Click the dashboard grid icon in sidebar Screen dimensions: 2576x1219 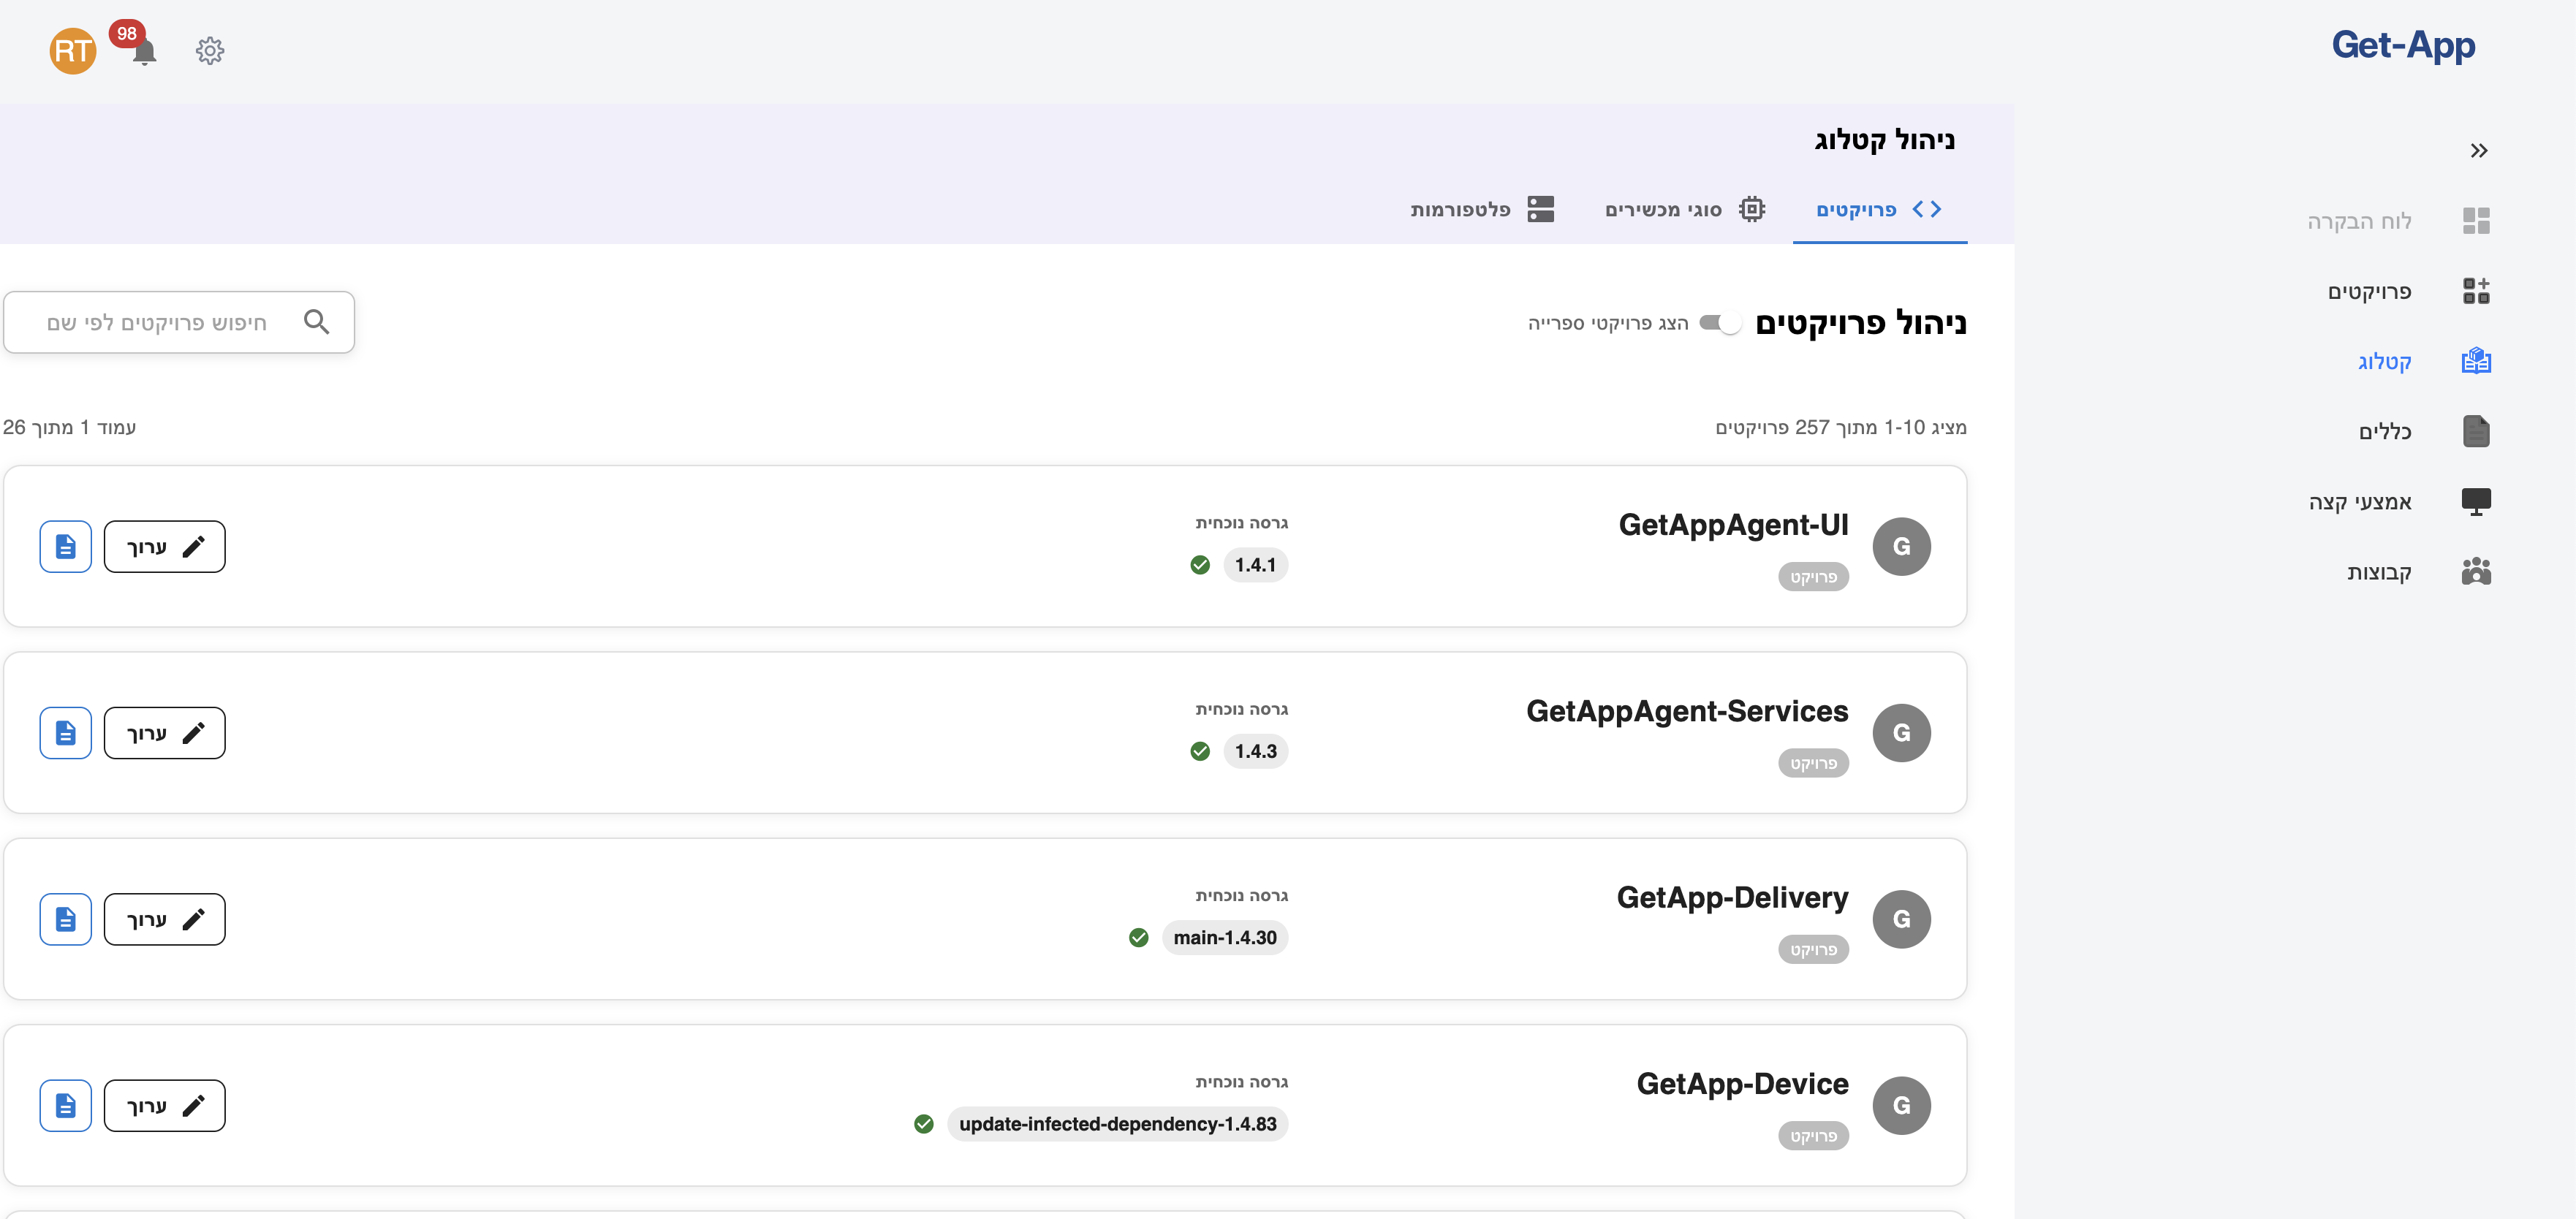click(2476, 221)
